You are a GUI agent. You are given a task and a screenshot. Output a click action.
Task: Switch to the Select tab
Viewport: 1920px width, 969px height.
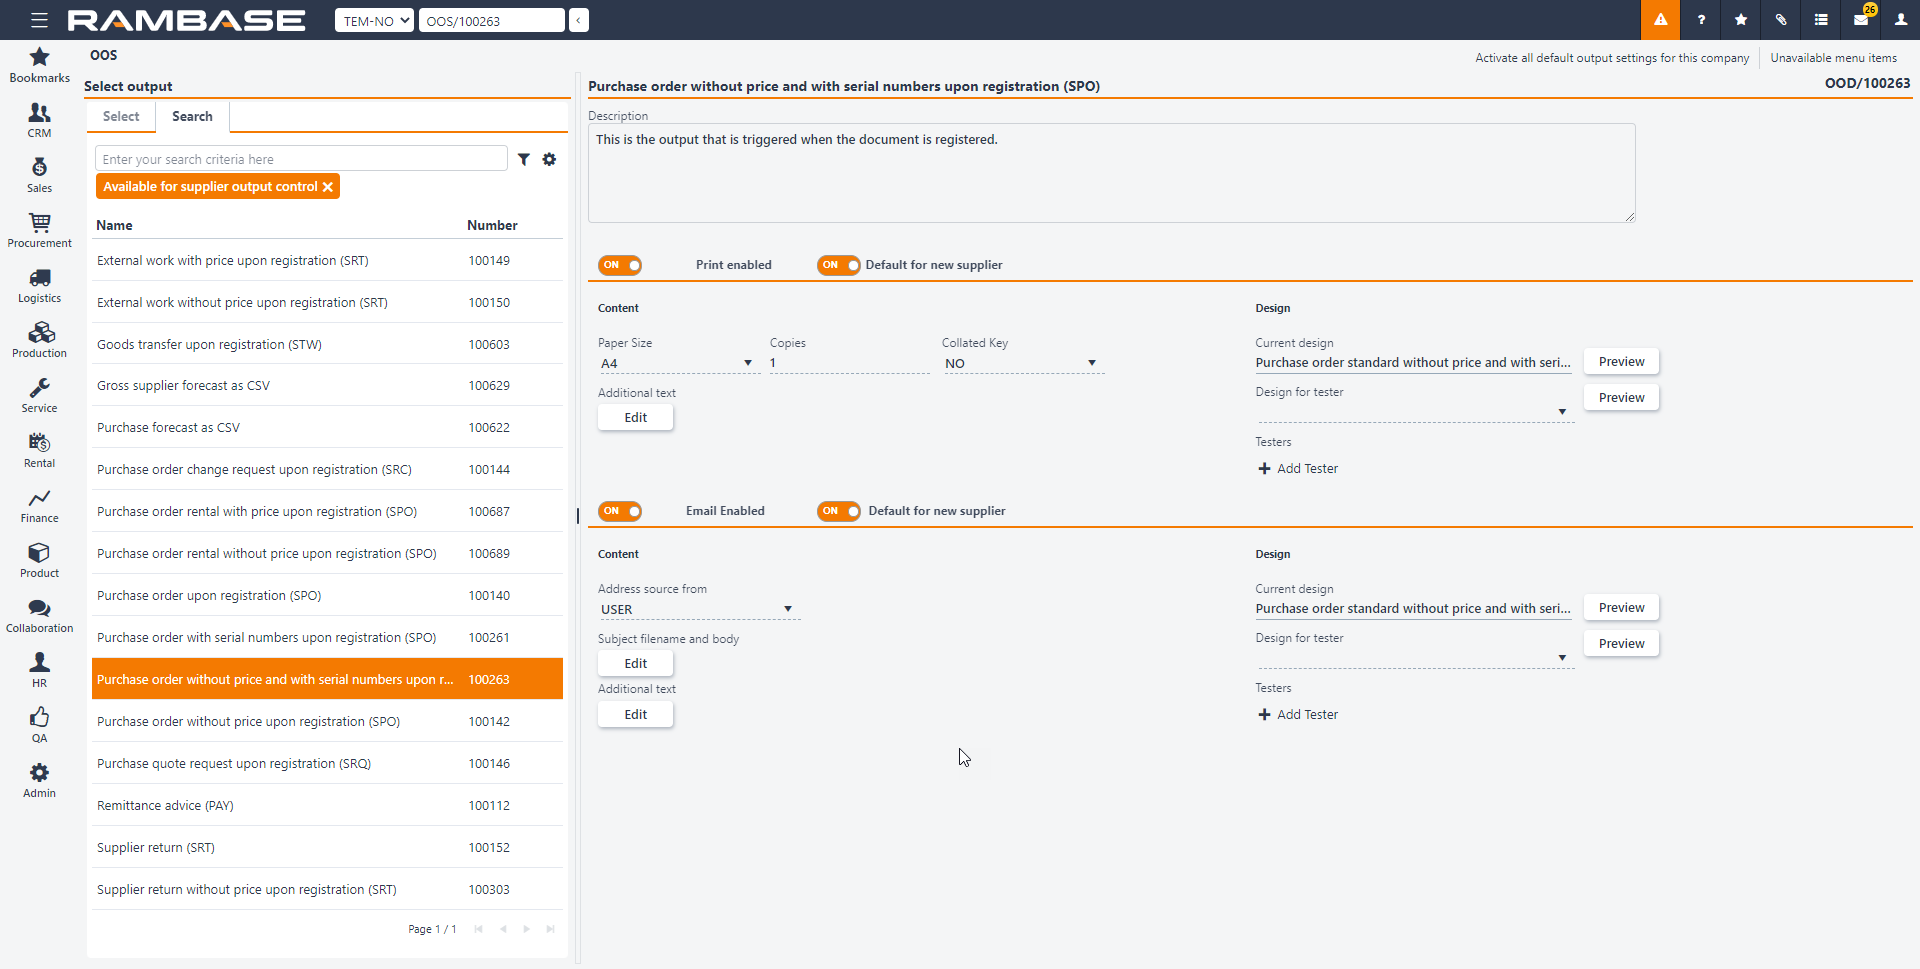[121, 116]
